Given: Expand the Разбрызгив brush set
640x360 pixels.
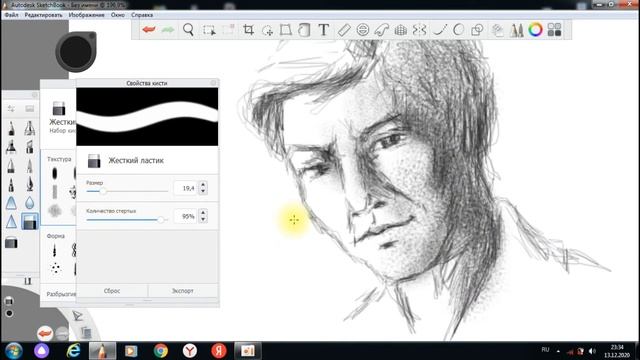Looking at the screenshot, I should pos(61,294).
